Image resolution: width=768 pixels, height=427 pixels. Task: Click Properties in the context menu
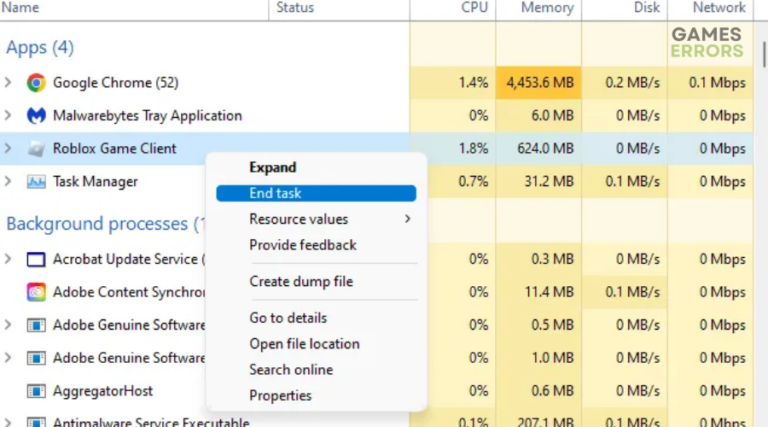[280, 396]
